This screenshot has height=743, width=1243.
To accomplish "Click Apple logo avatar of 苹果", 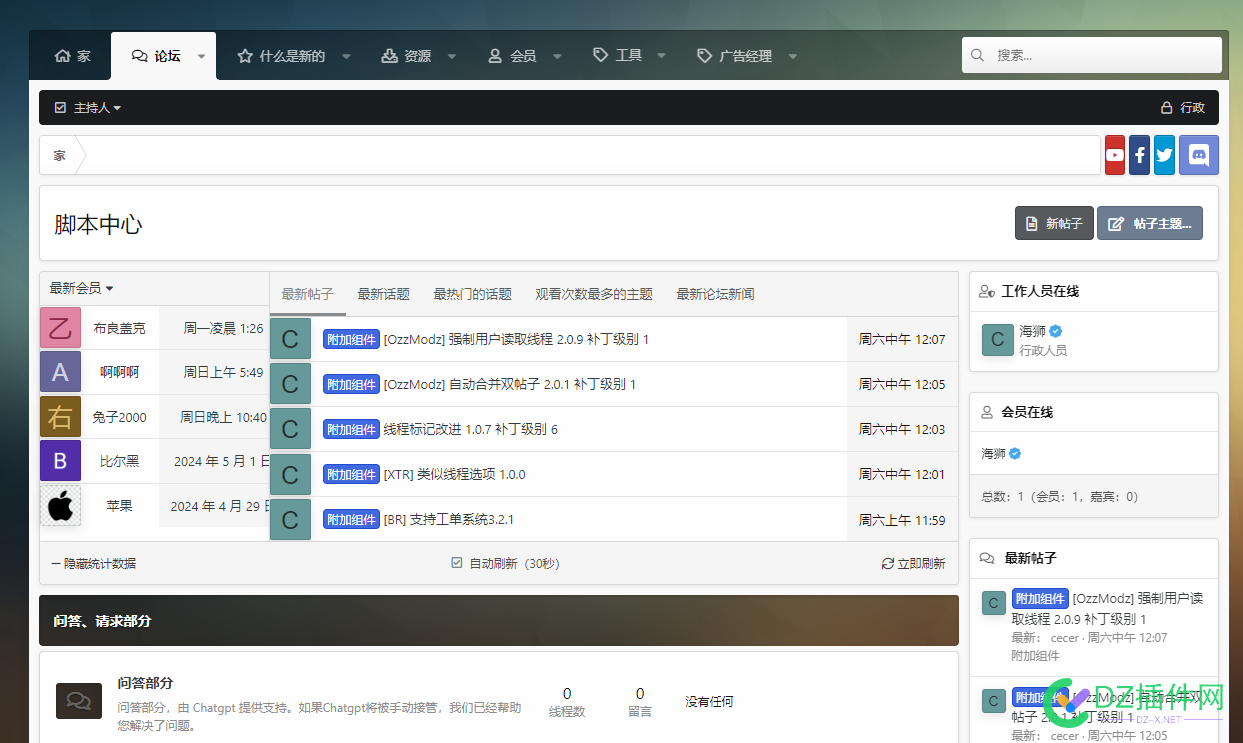I will tap(60, 506).
